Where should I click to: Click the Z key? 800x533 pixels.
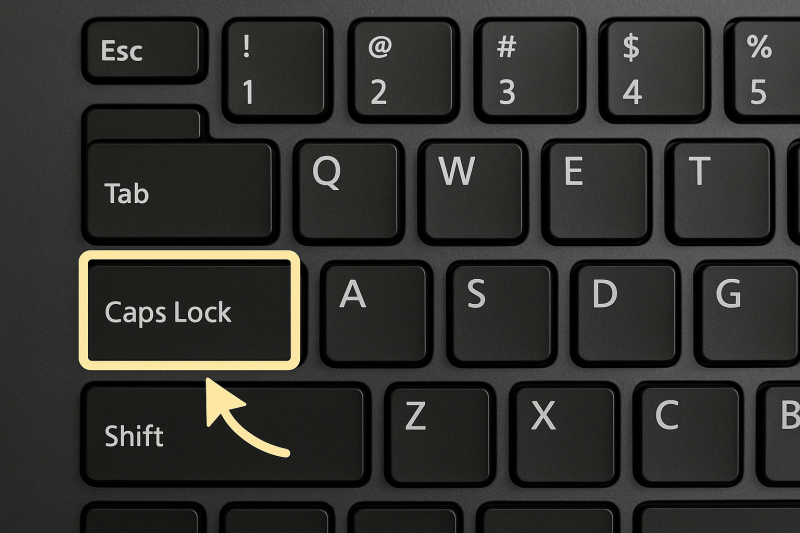(x=440, y=434)
